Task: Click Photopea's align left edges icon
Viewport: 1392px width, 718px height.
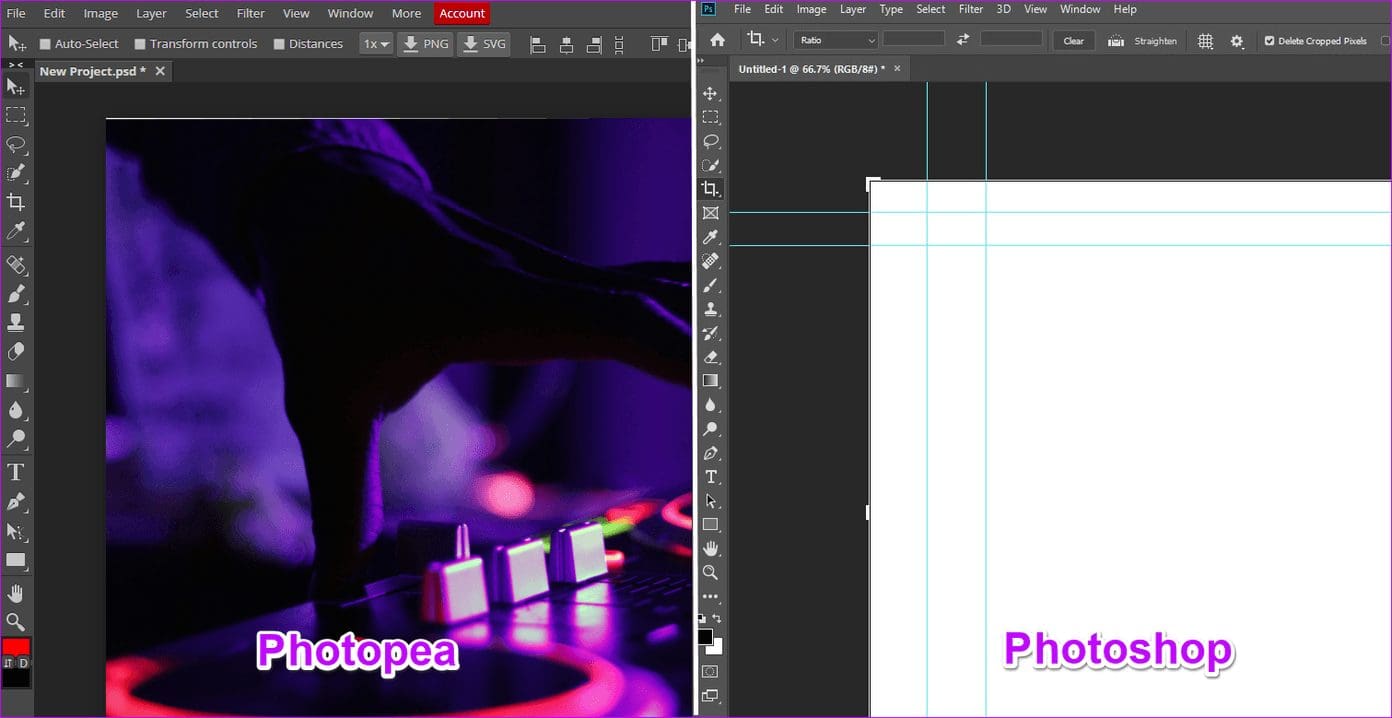Action: tap(538, 44)
